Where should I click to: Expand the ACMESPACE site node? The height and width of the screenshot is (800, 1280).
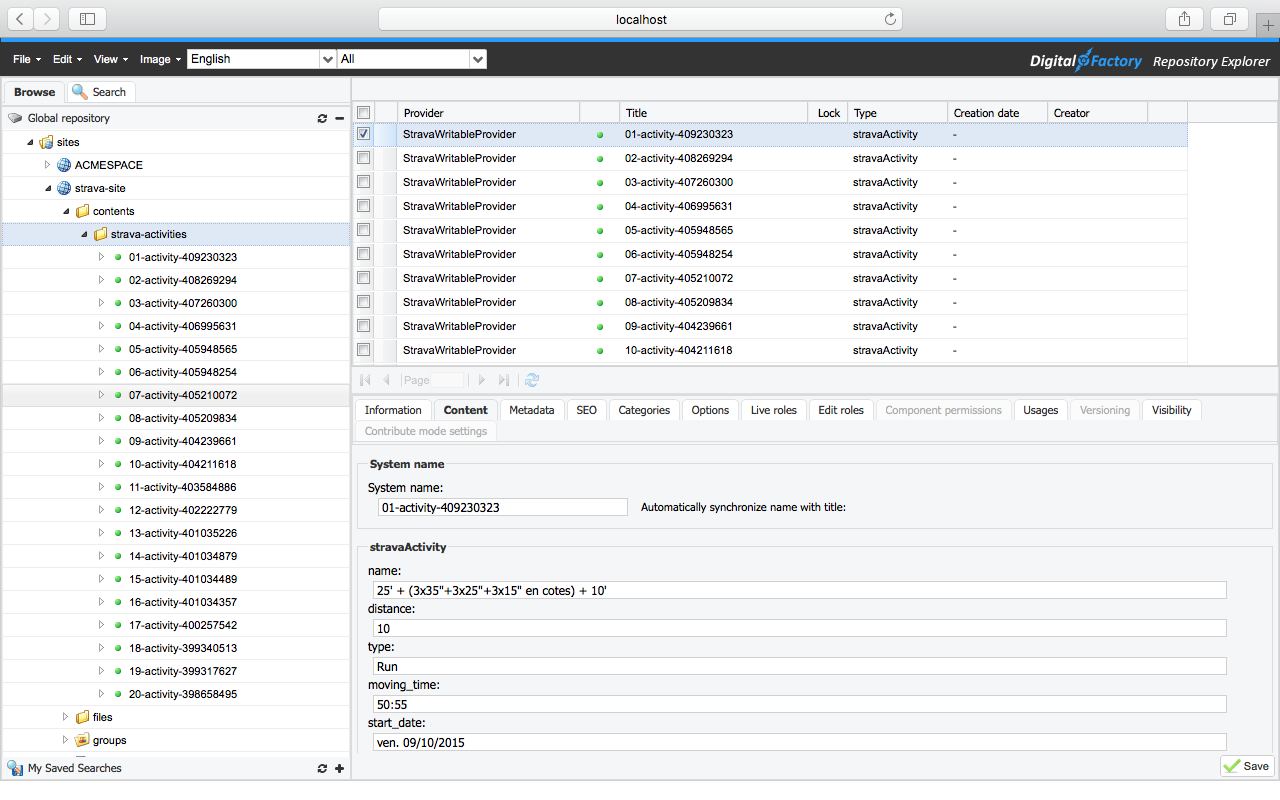(47, 165)
